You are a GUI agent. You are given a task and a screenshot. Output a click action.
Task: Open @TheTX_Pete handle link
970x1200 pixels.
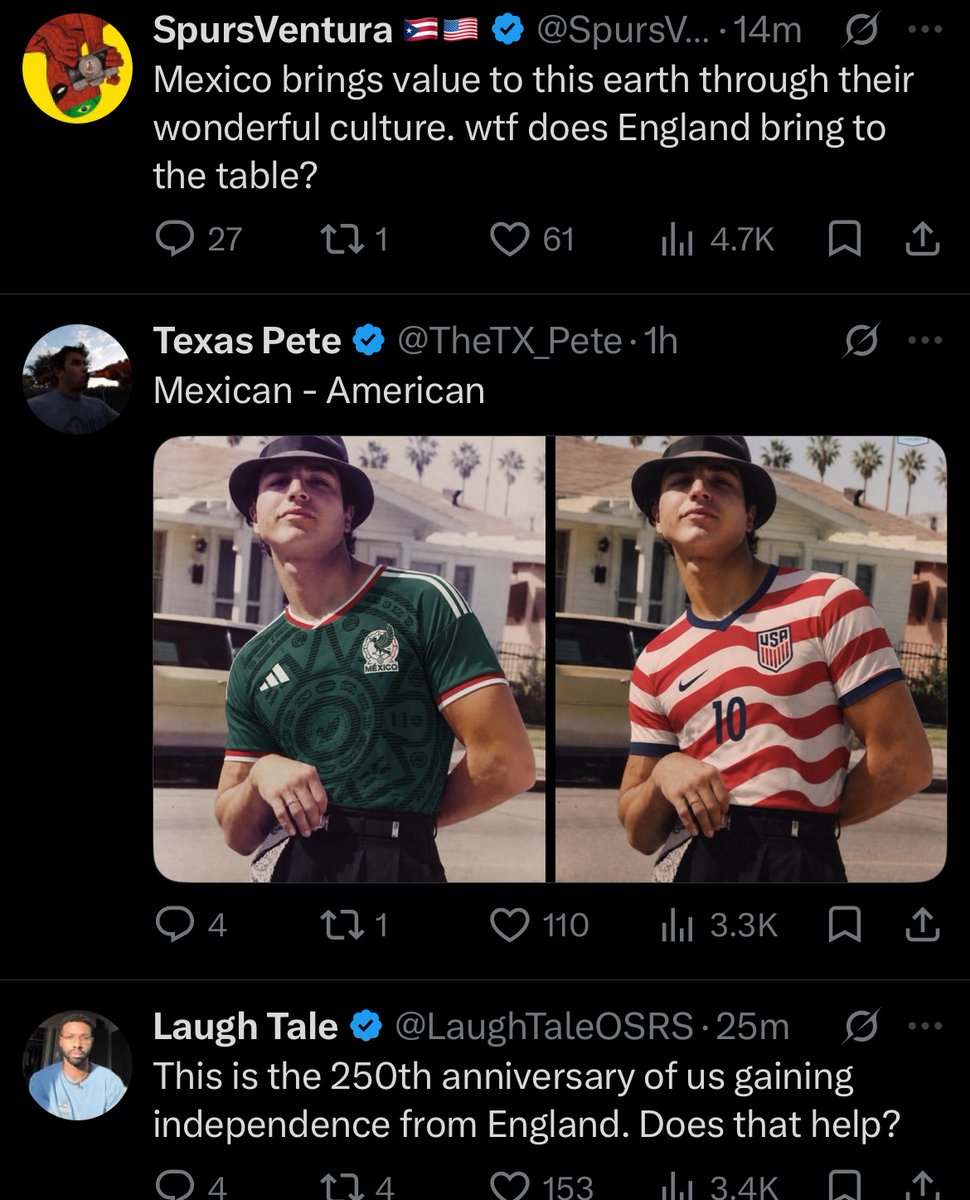point(510,342)
